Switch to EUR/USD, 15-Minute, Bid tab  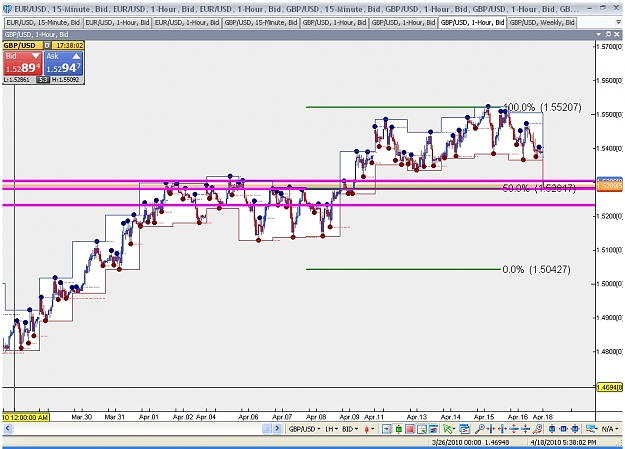[x=43, y=23]
